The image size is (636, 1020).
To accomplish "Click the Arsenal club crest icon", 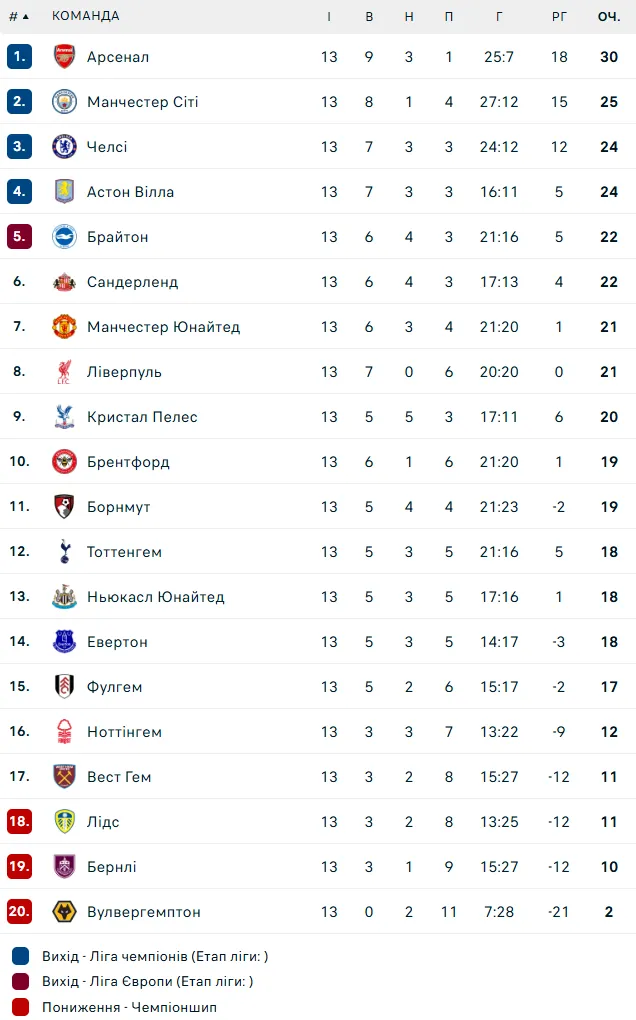I will click(x=64, y=57).
